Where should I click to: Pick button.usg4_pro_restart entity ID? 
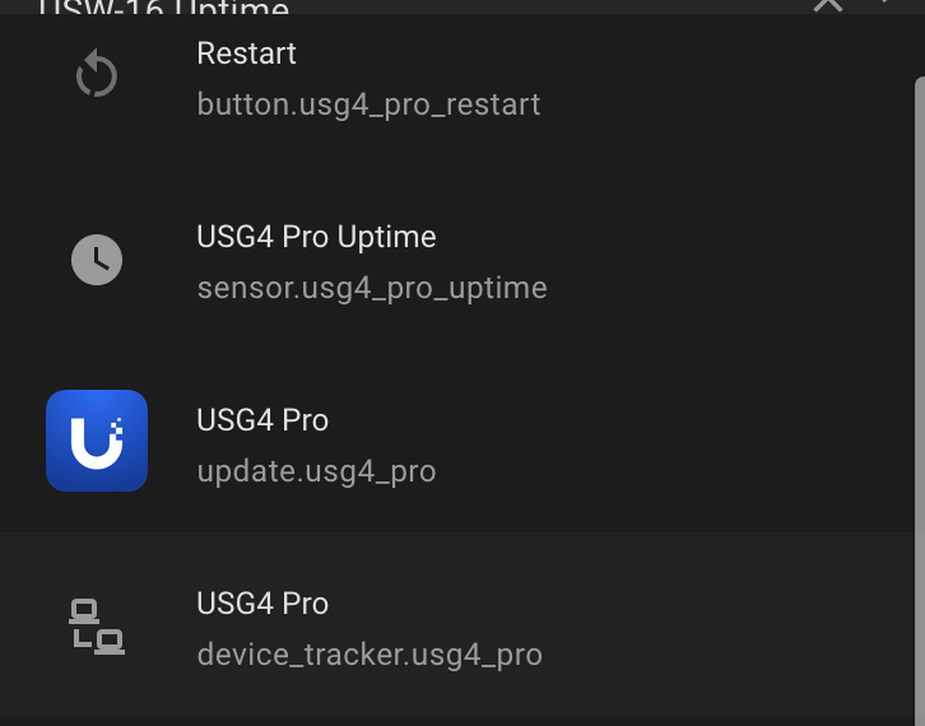369,105
